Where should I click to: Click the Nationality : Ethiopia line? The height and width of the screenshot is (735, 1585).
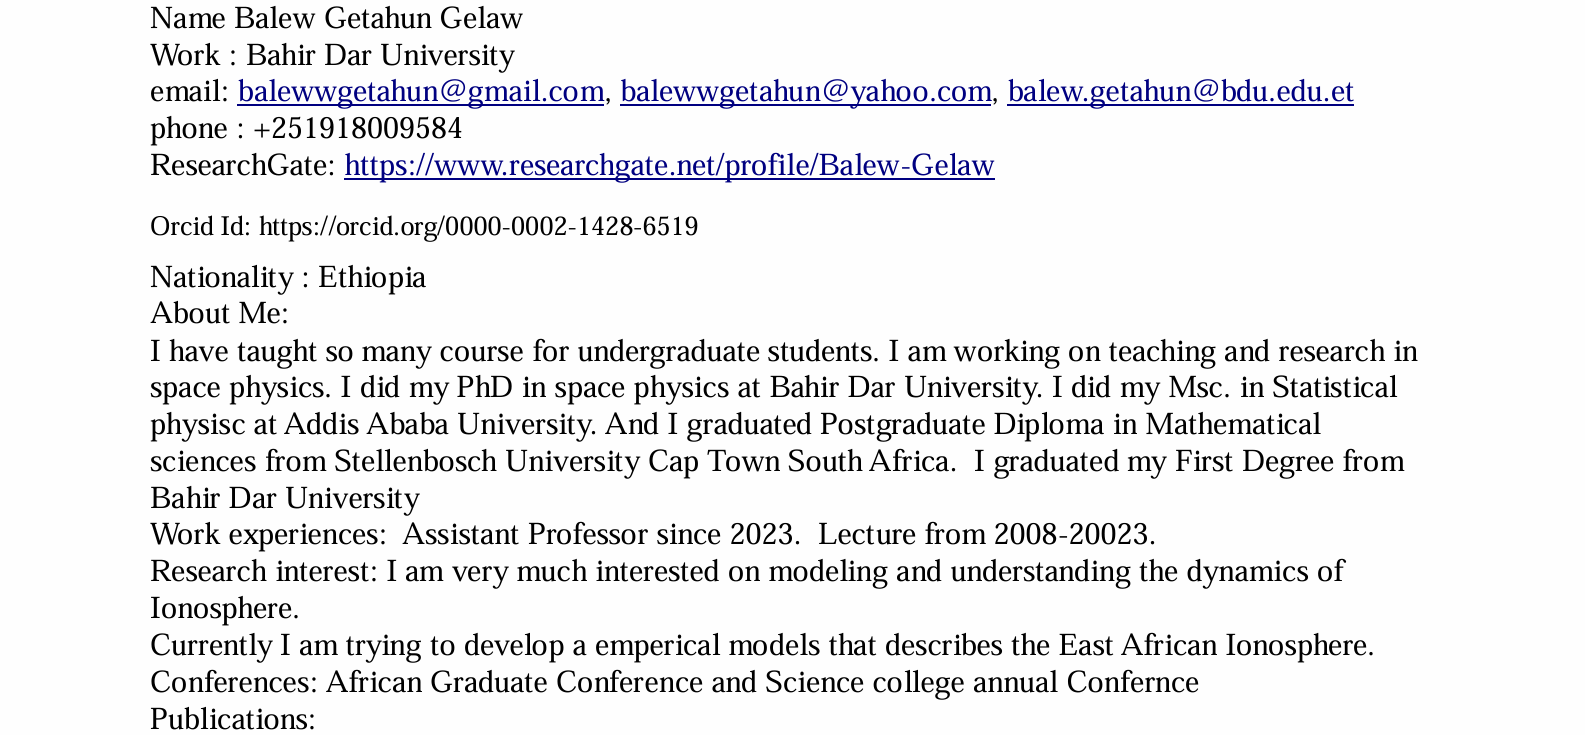(x=288, y=277)
